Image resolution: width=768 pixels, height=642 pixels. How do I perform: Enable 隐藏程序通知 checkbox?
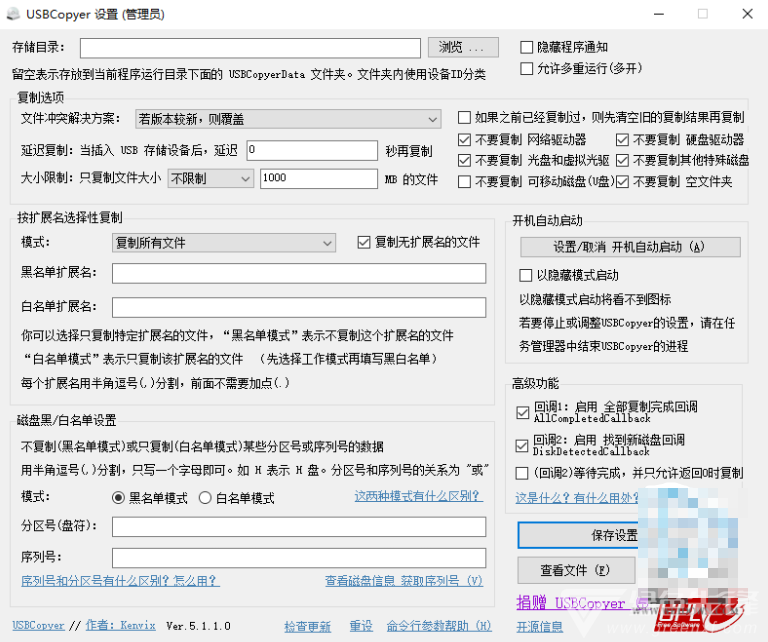(526, 47)
